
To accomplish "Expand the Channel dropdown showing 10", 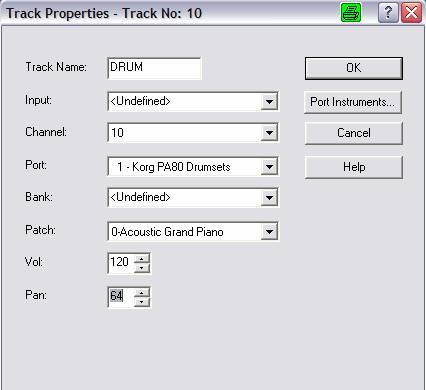I will 269,133.
